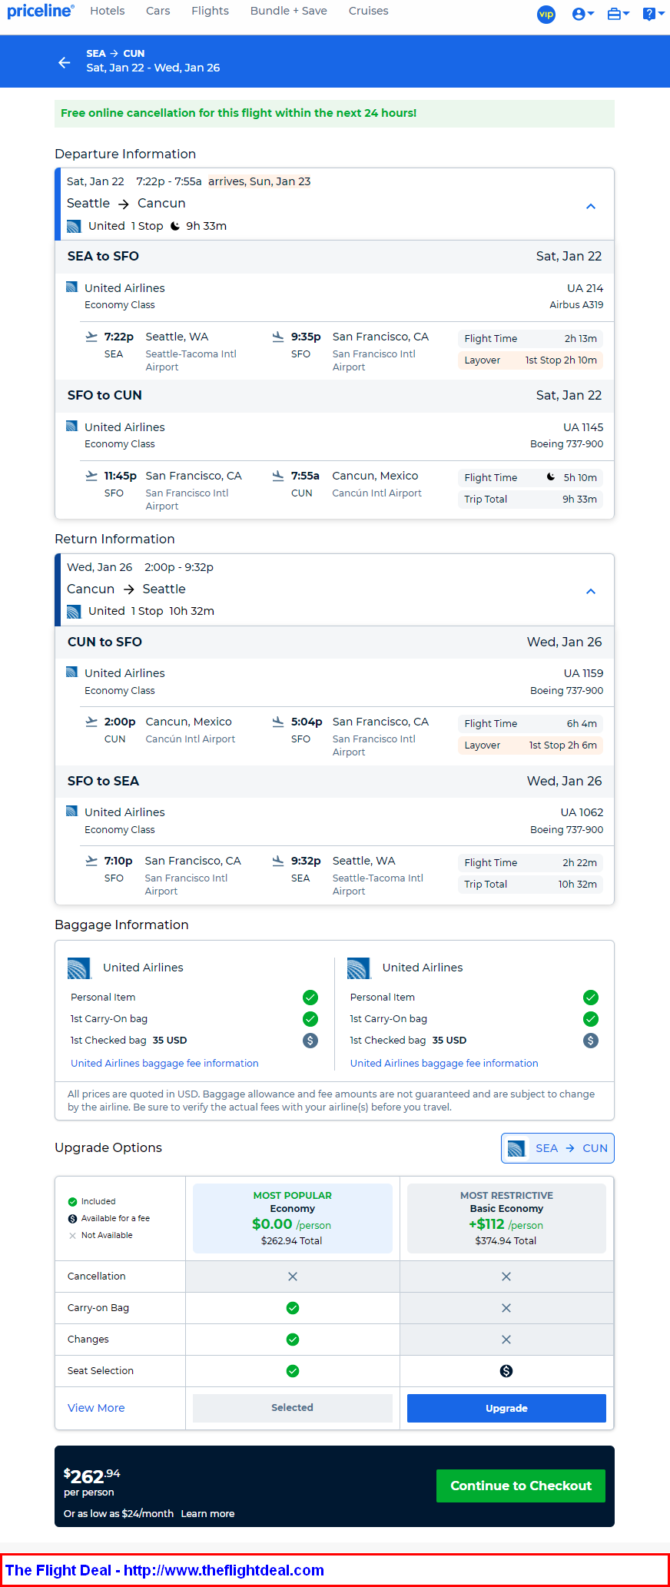Click right 1st Carry-On bag green checkmark

[x=591, y=1019]
